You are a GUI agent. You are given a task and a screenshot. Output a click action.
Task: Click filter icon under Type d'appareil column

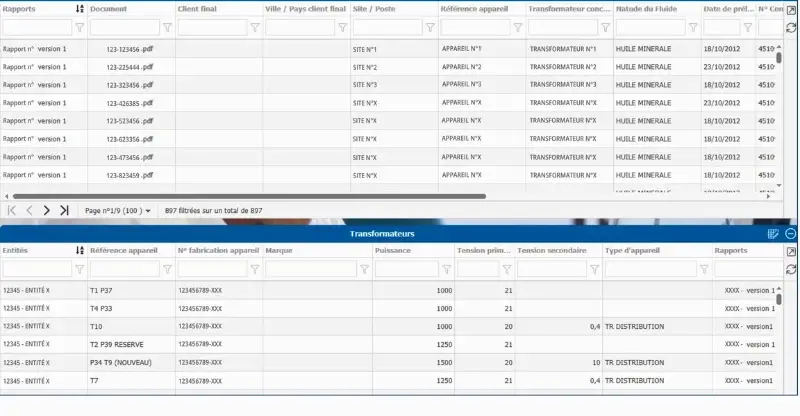[x=704, y=269]
